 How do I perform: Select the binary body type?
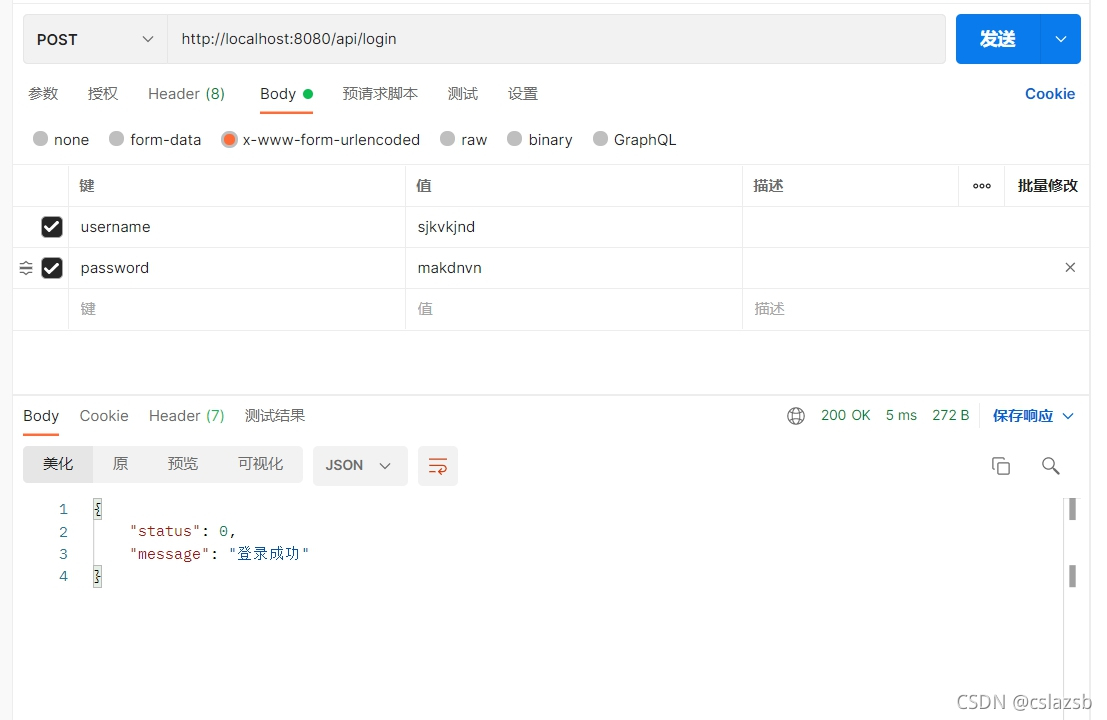pos(515,139)
